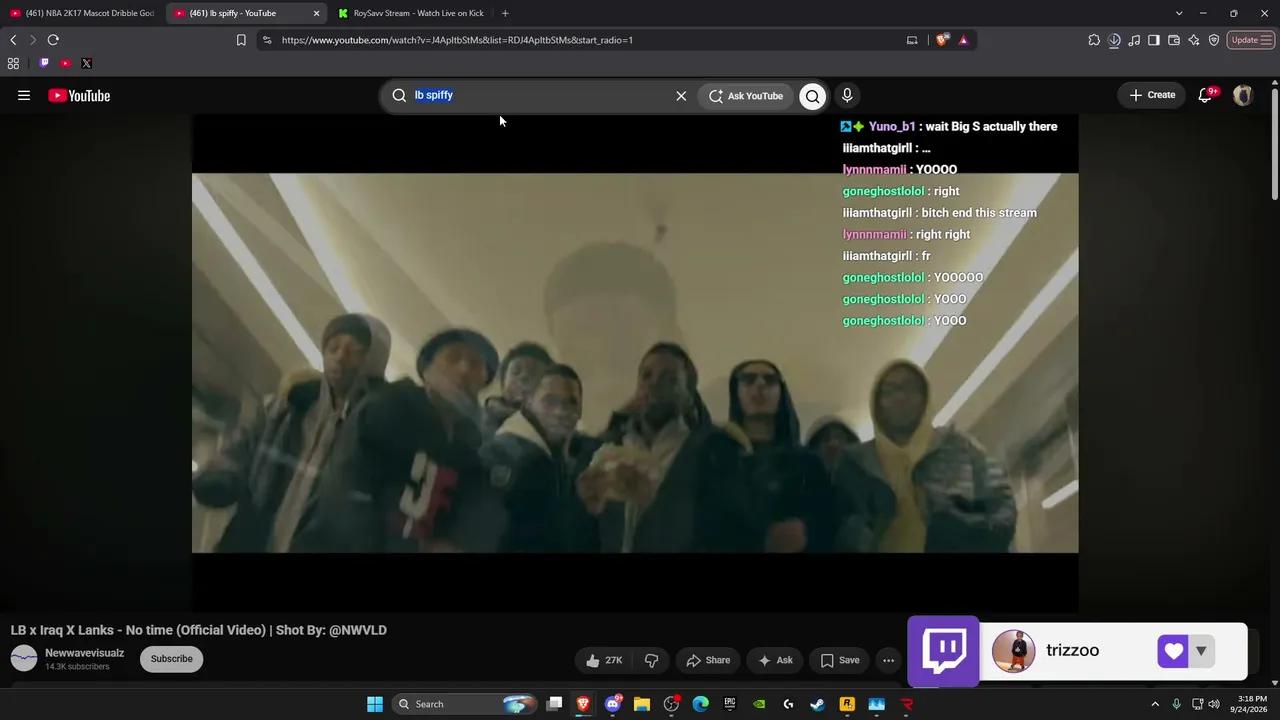This screenshot has height=720, width=1280.
Task: Click the Windows taskbar Search box
Action: point(464,704)
